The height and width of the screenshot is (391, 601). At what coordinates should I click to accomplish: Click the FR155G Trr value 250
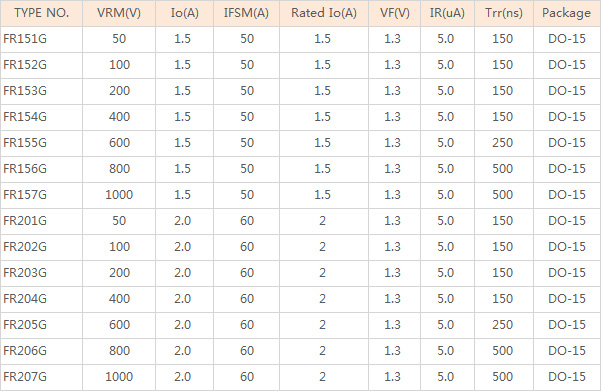tap(502, 143)
